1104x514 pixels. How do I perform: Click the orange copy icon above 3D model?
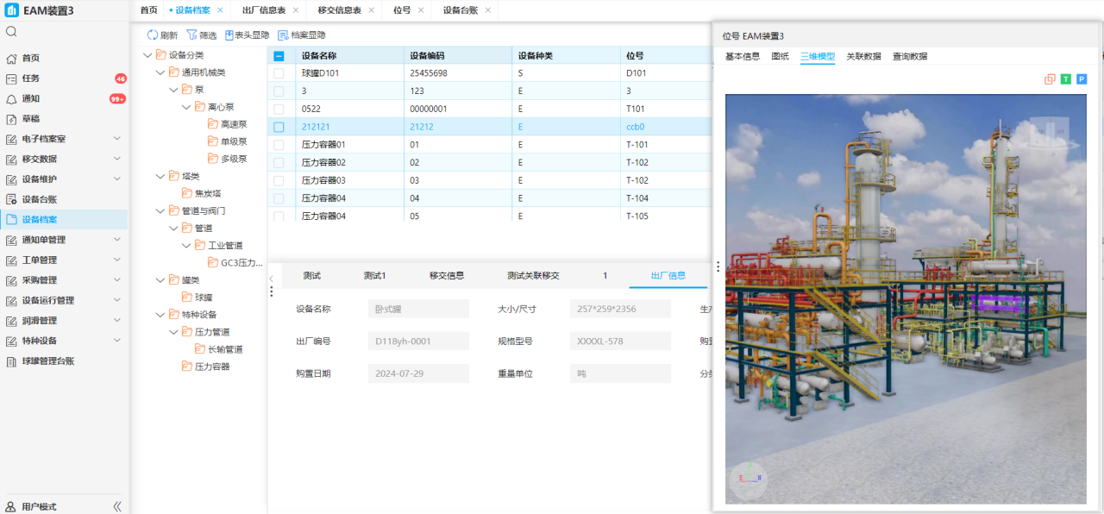tap(1050, 80)
